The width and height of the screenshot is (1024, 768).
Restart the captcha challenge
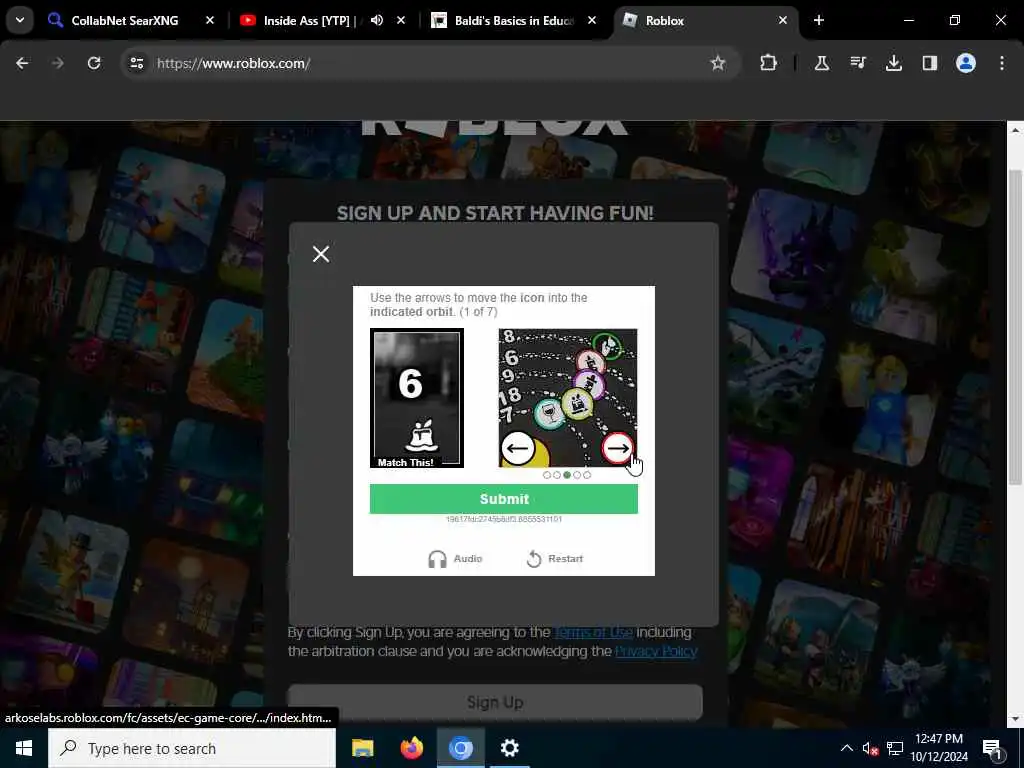[554, 559]
